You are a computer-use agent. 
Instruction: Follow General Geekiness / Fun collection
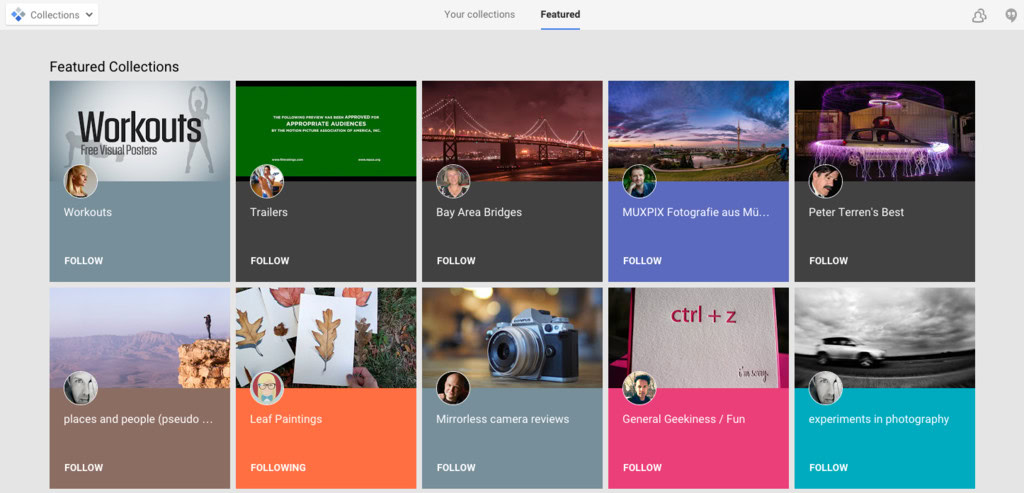click(642, 468)
